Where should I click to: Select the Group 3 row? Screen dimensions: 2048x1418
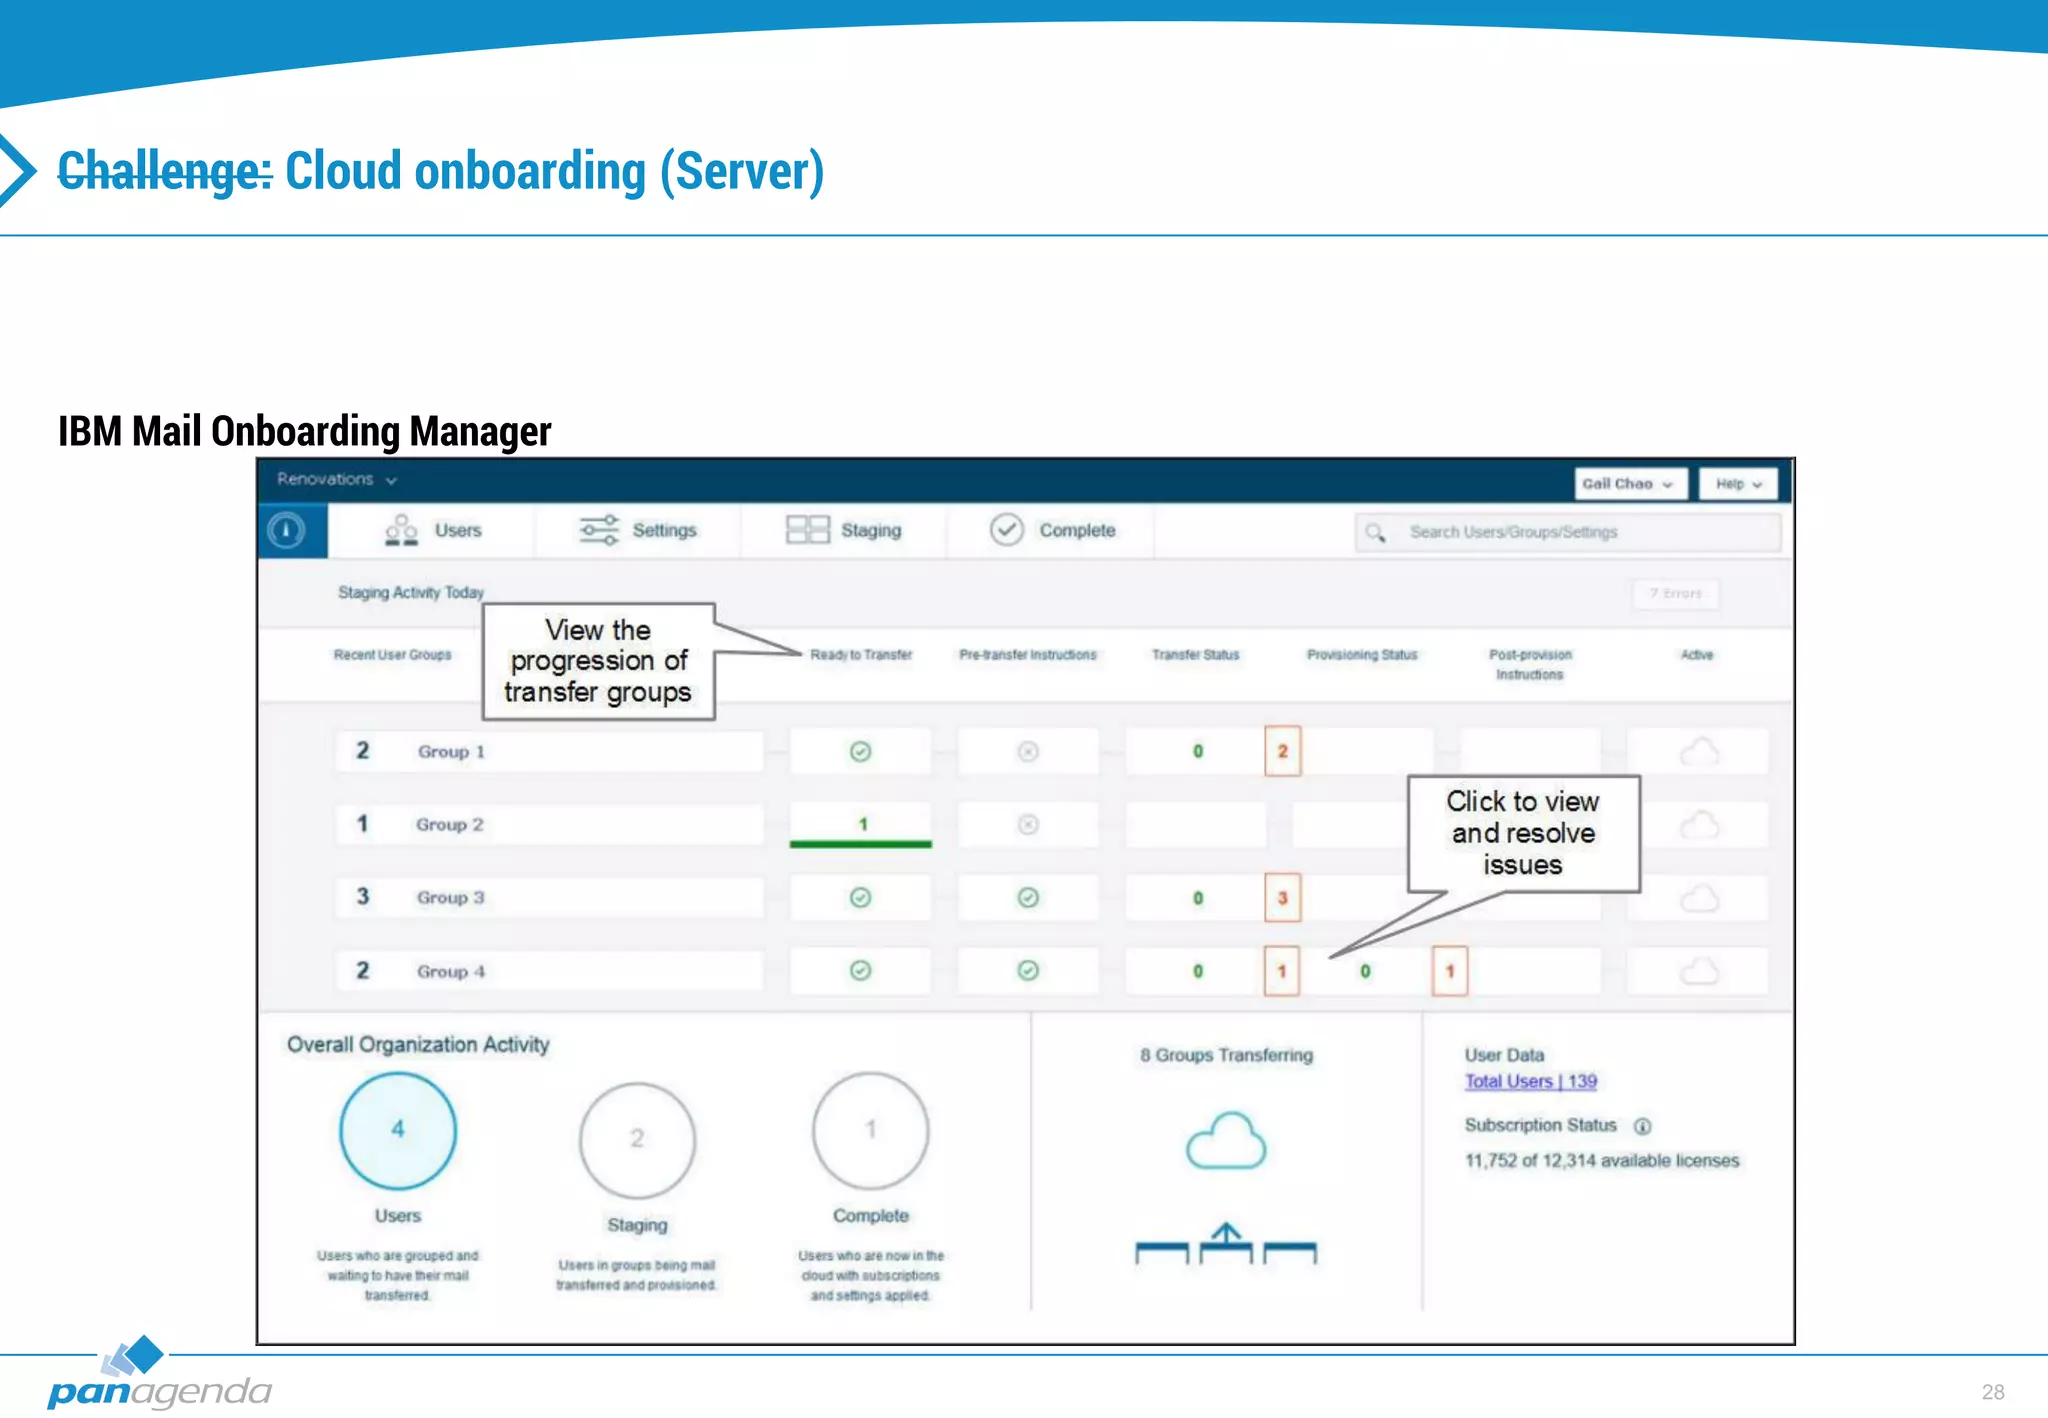point(549,897)
